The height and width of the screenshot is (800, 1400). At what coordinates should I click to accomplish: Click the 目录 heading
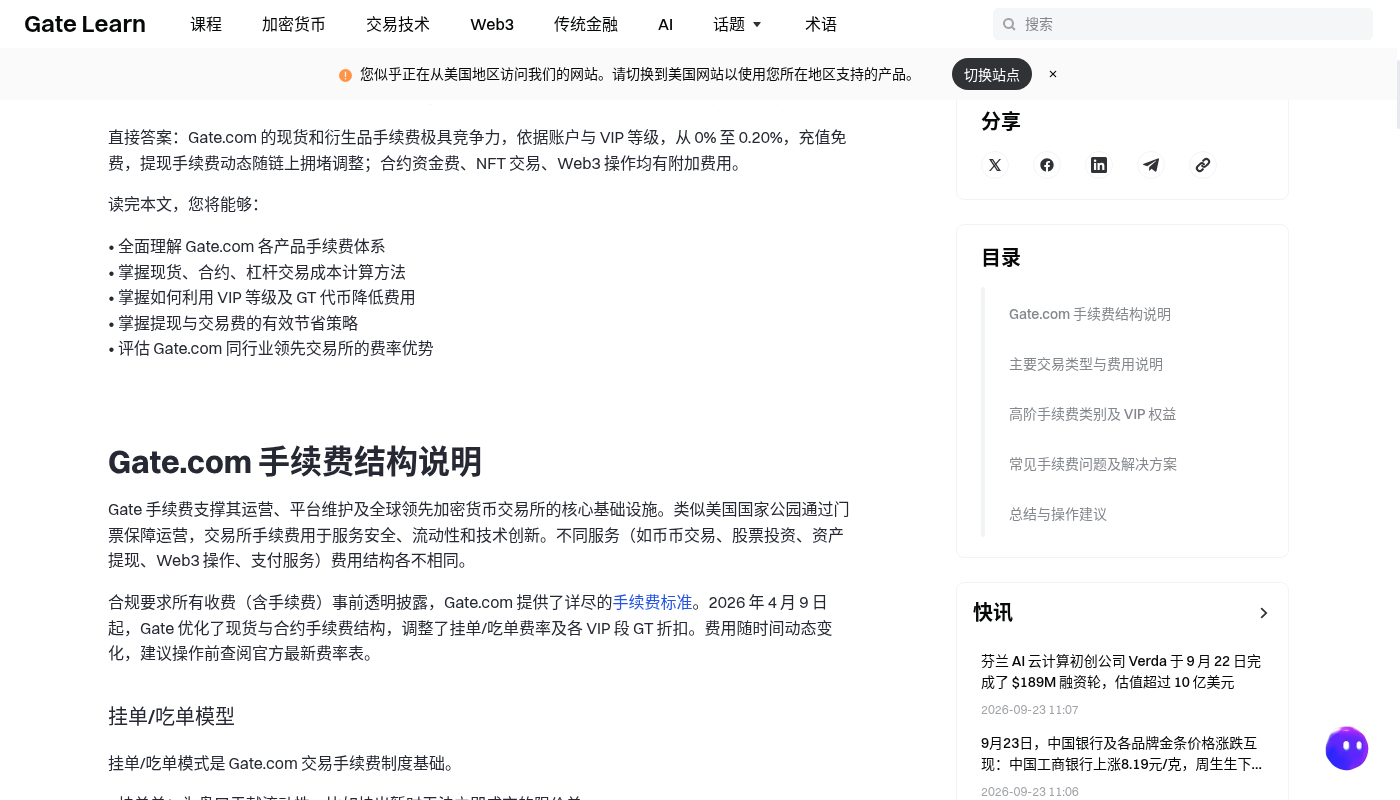pos(1001,258)
